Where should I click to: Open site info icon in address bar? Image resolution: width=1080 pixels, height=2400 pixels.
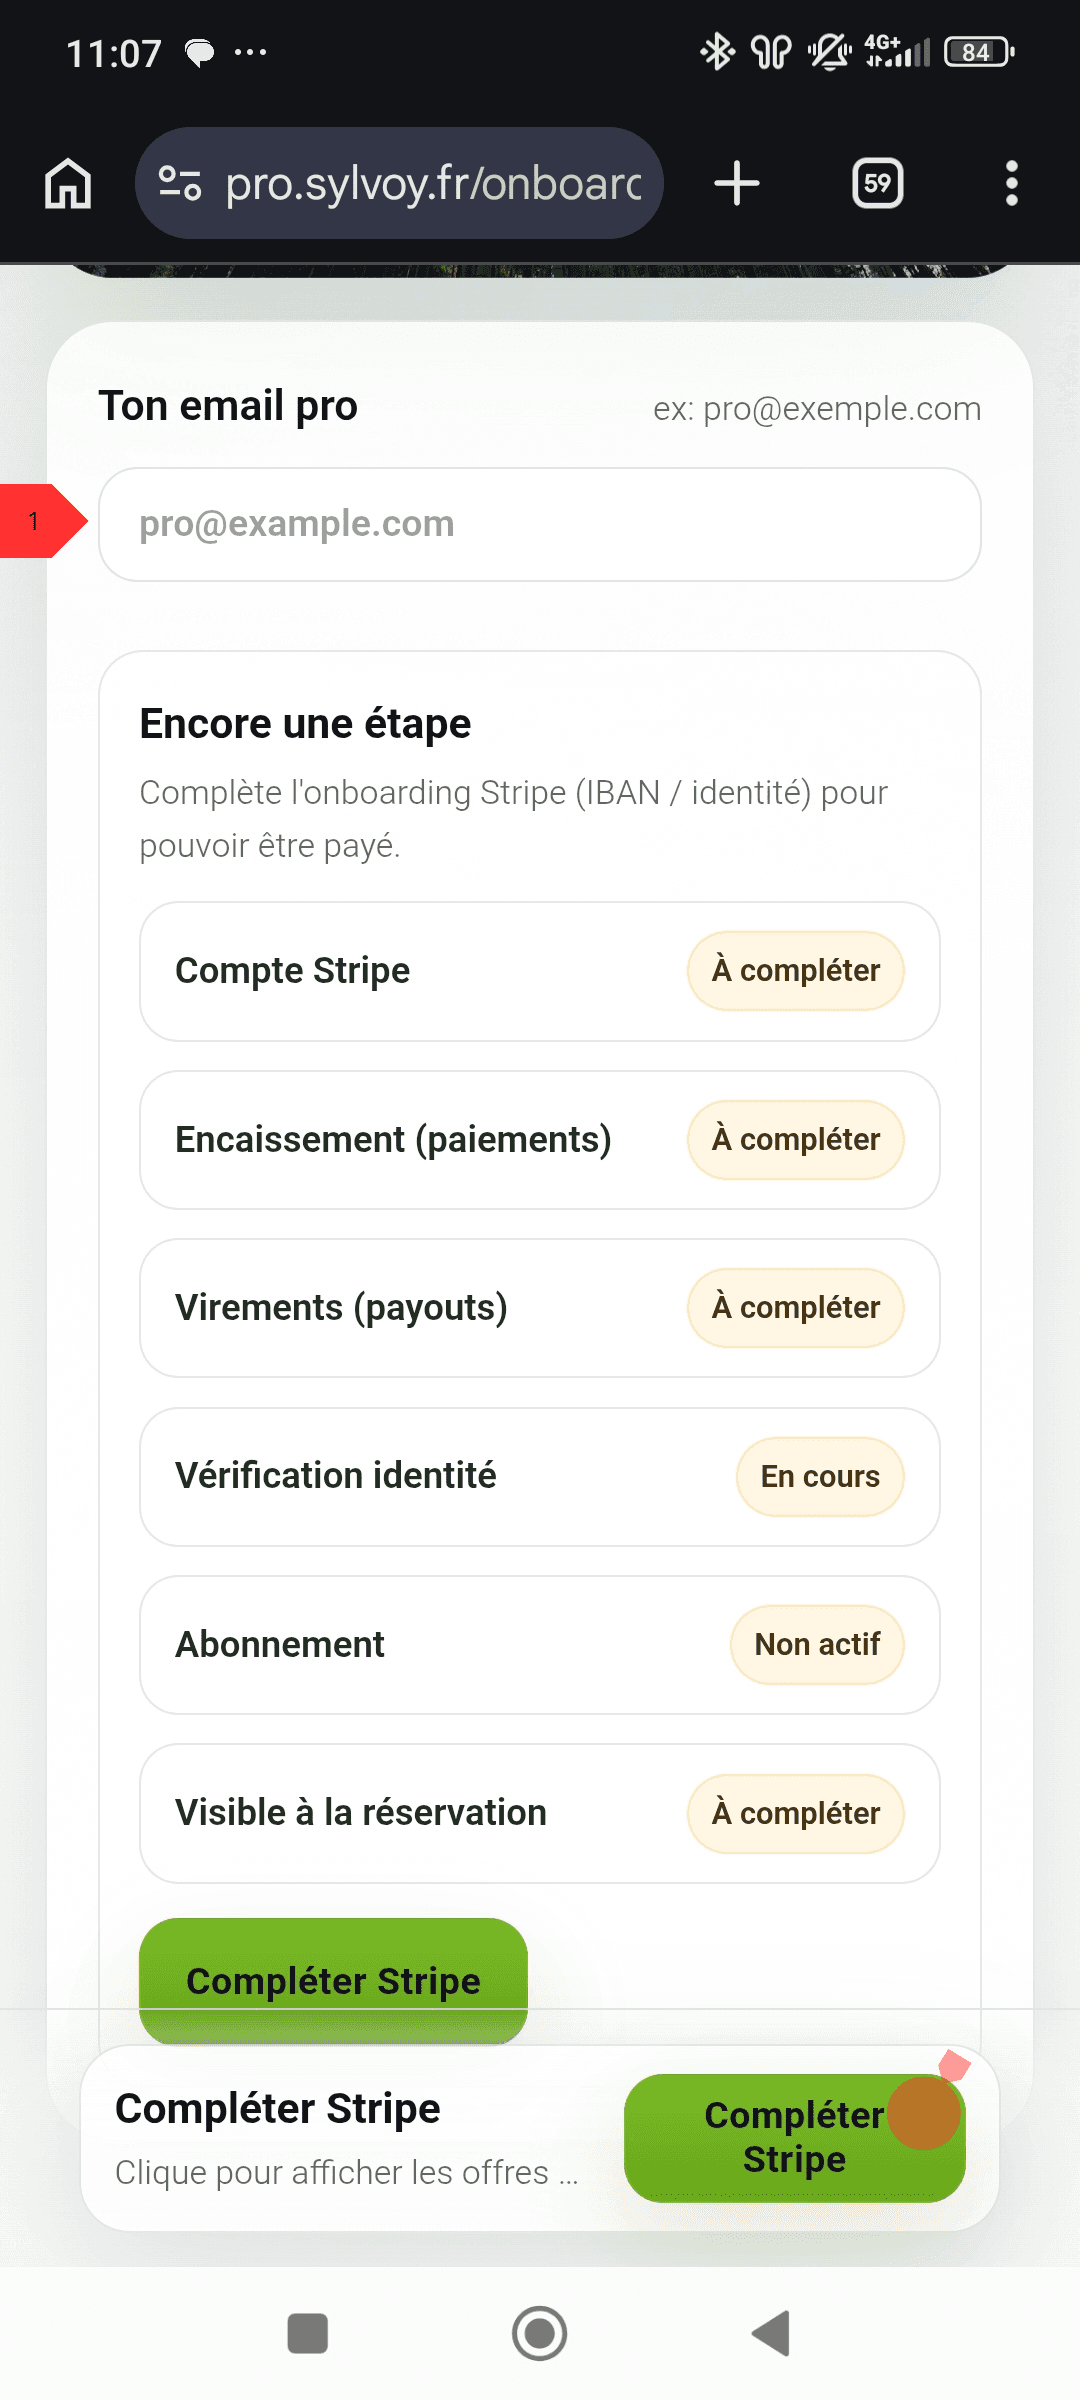(x=180, y=184)
